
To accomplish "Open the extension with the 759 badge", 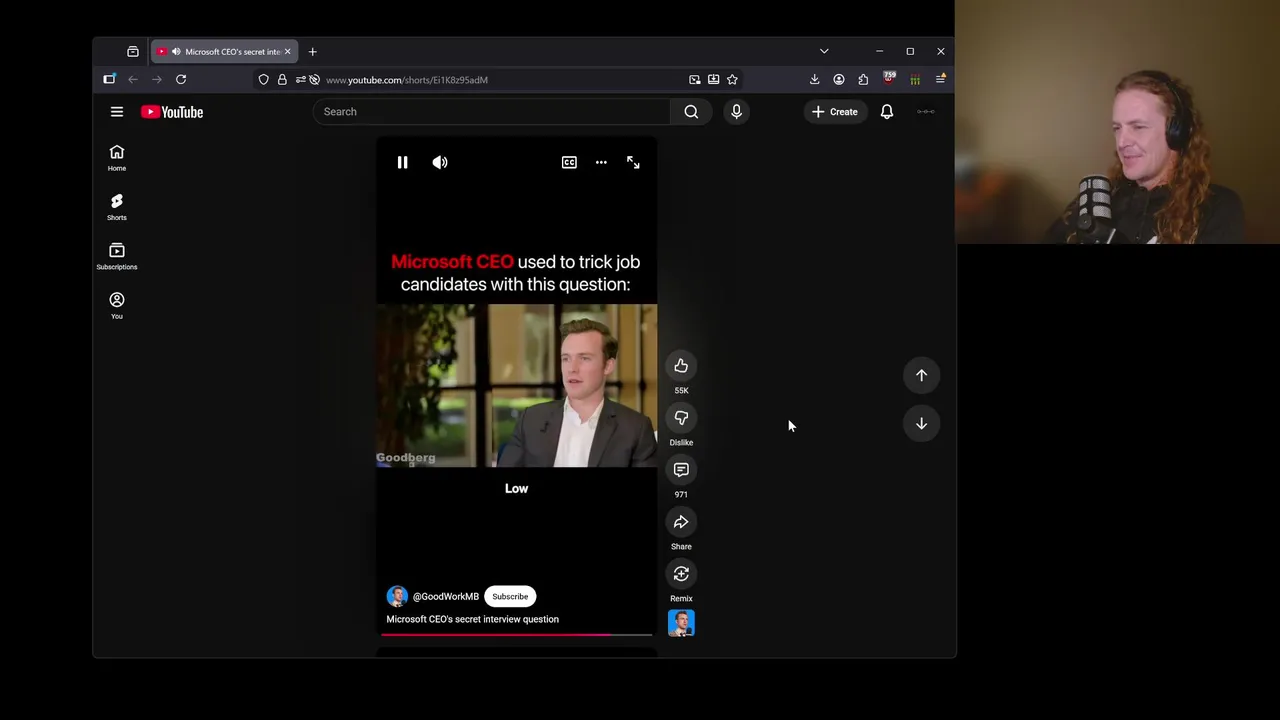I will (x=889, y=79).
